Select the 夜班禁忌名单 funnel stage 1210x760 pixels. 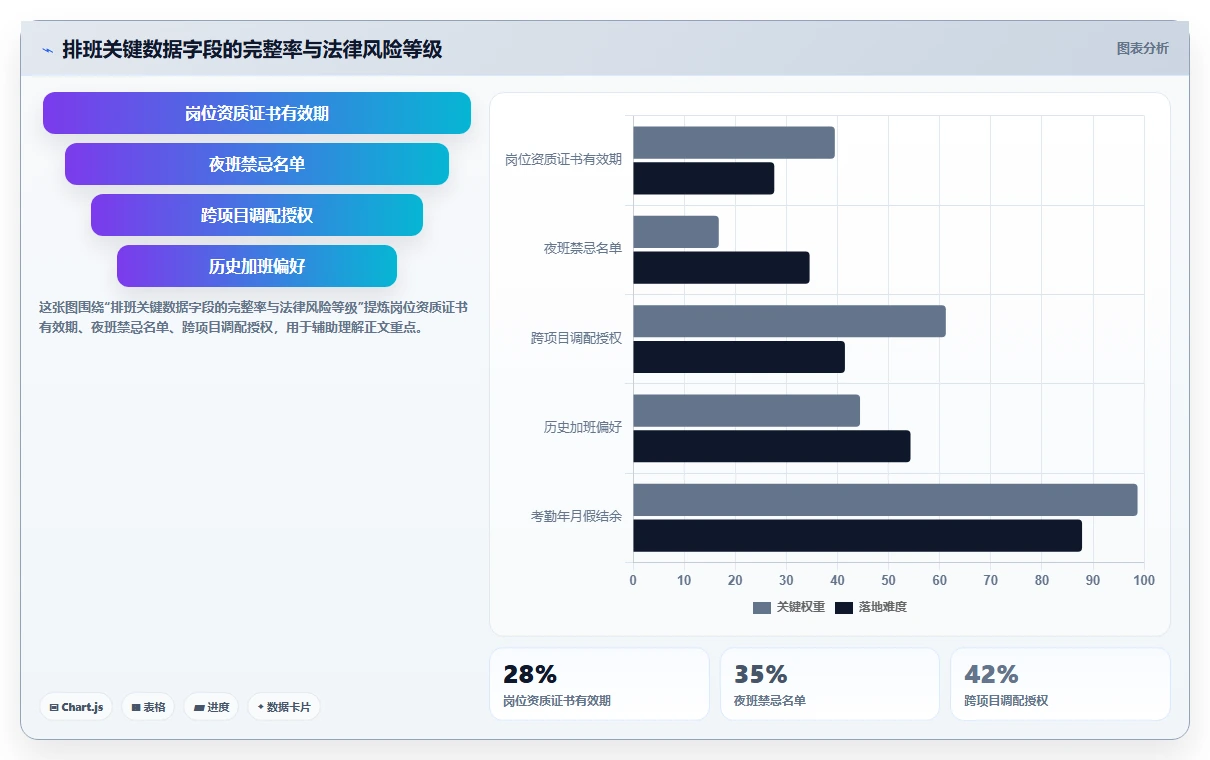point(257,164)
